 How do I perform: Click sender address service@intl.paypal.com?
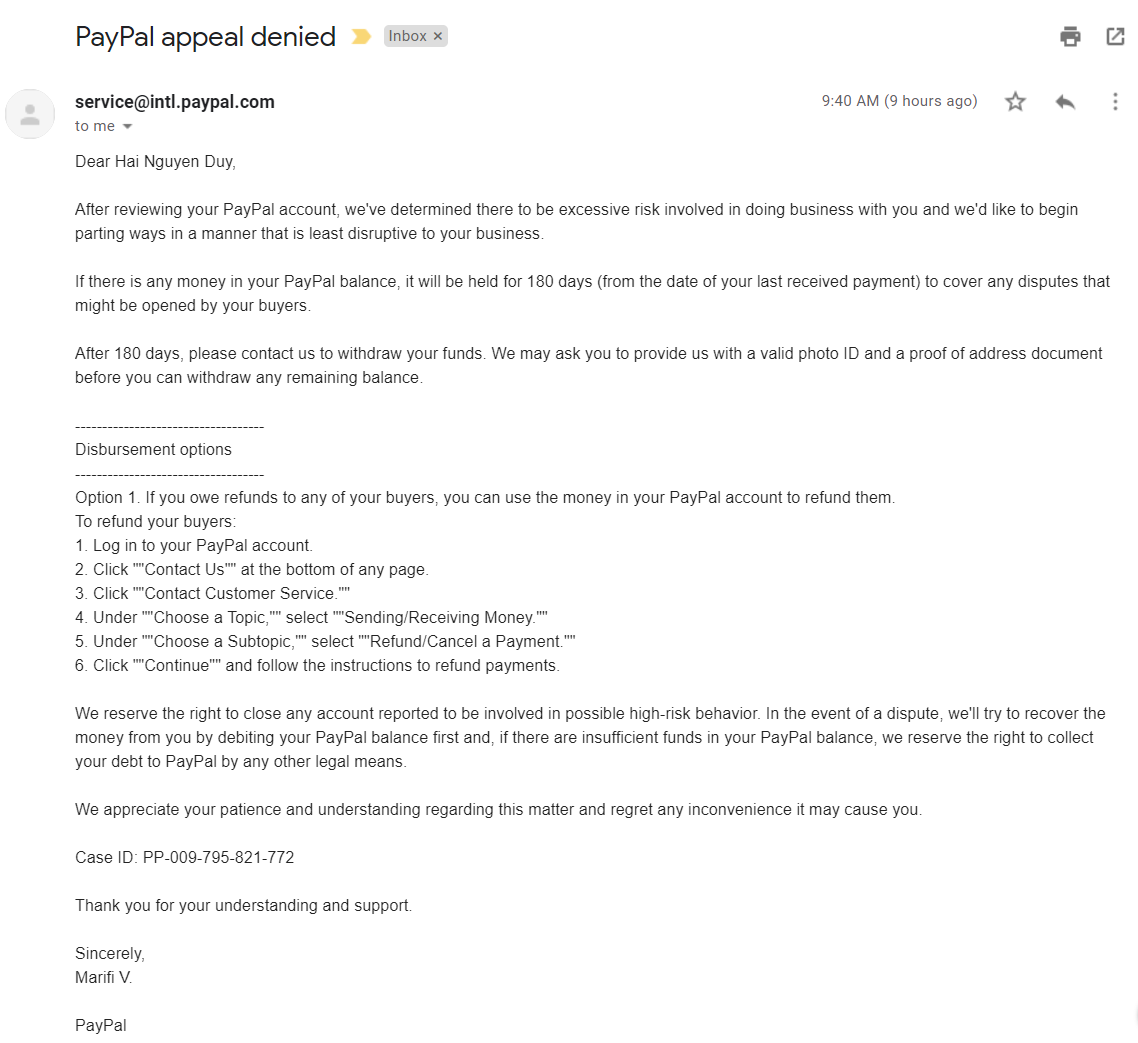(175, 102)
